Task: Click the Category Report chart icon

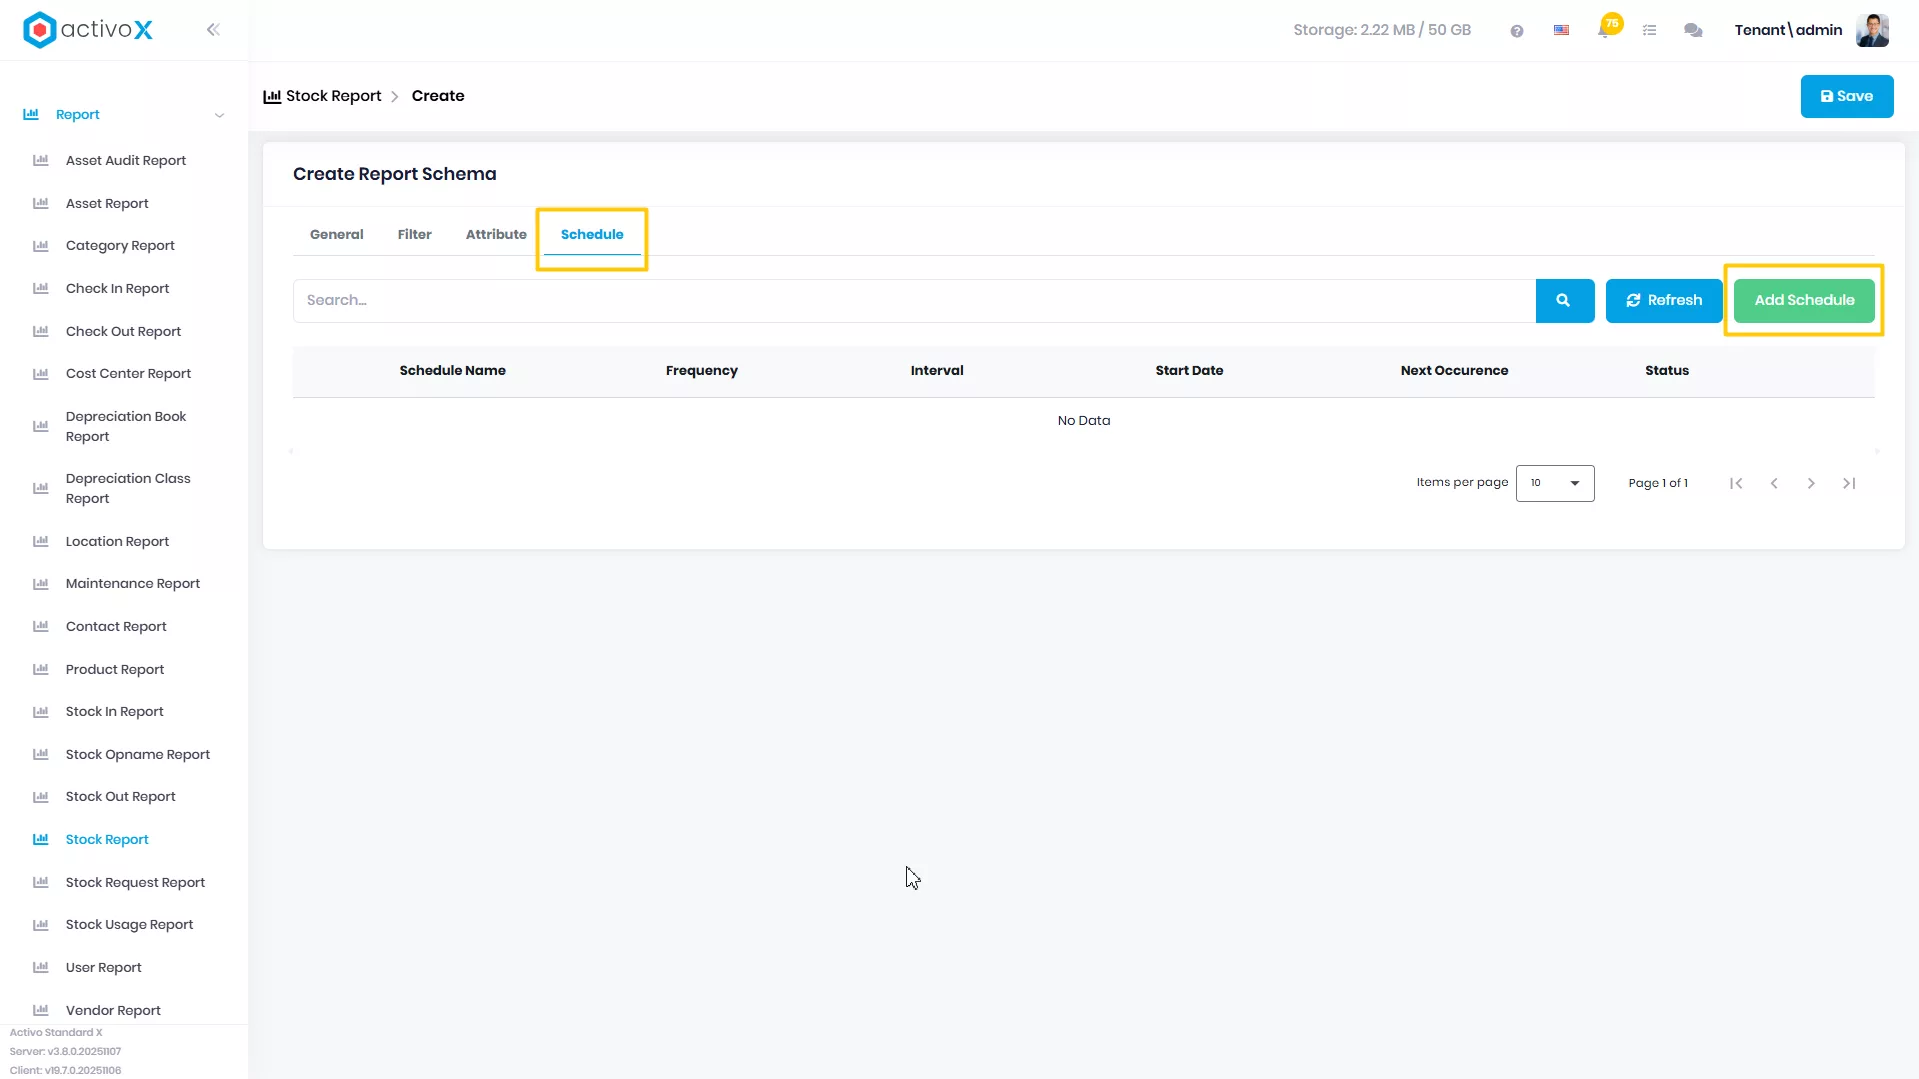Action: tap(41, 246)
